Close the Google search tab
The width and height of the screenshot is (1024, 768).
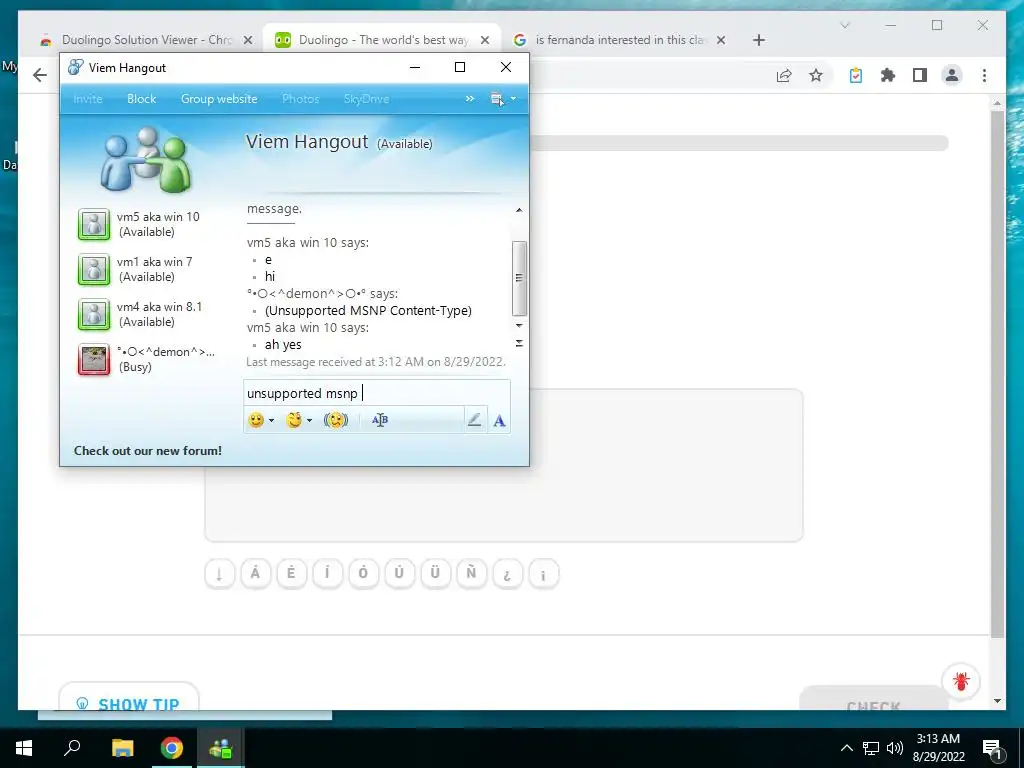[720, 40]
